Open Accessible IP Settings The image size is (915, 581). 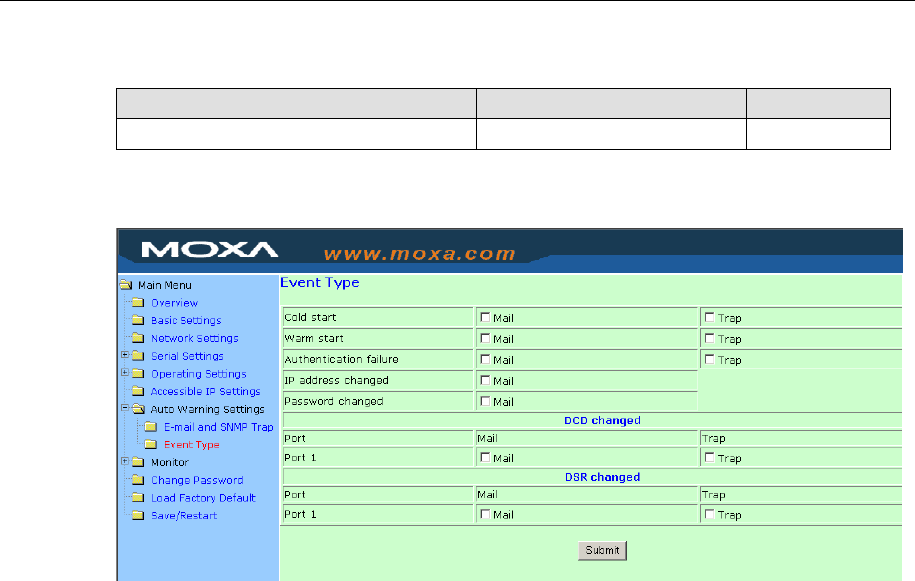coord(205,391)
